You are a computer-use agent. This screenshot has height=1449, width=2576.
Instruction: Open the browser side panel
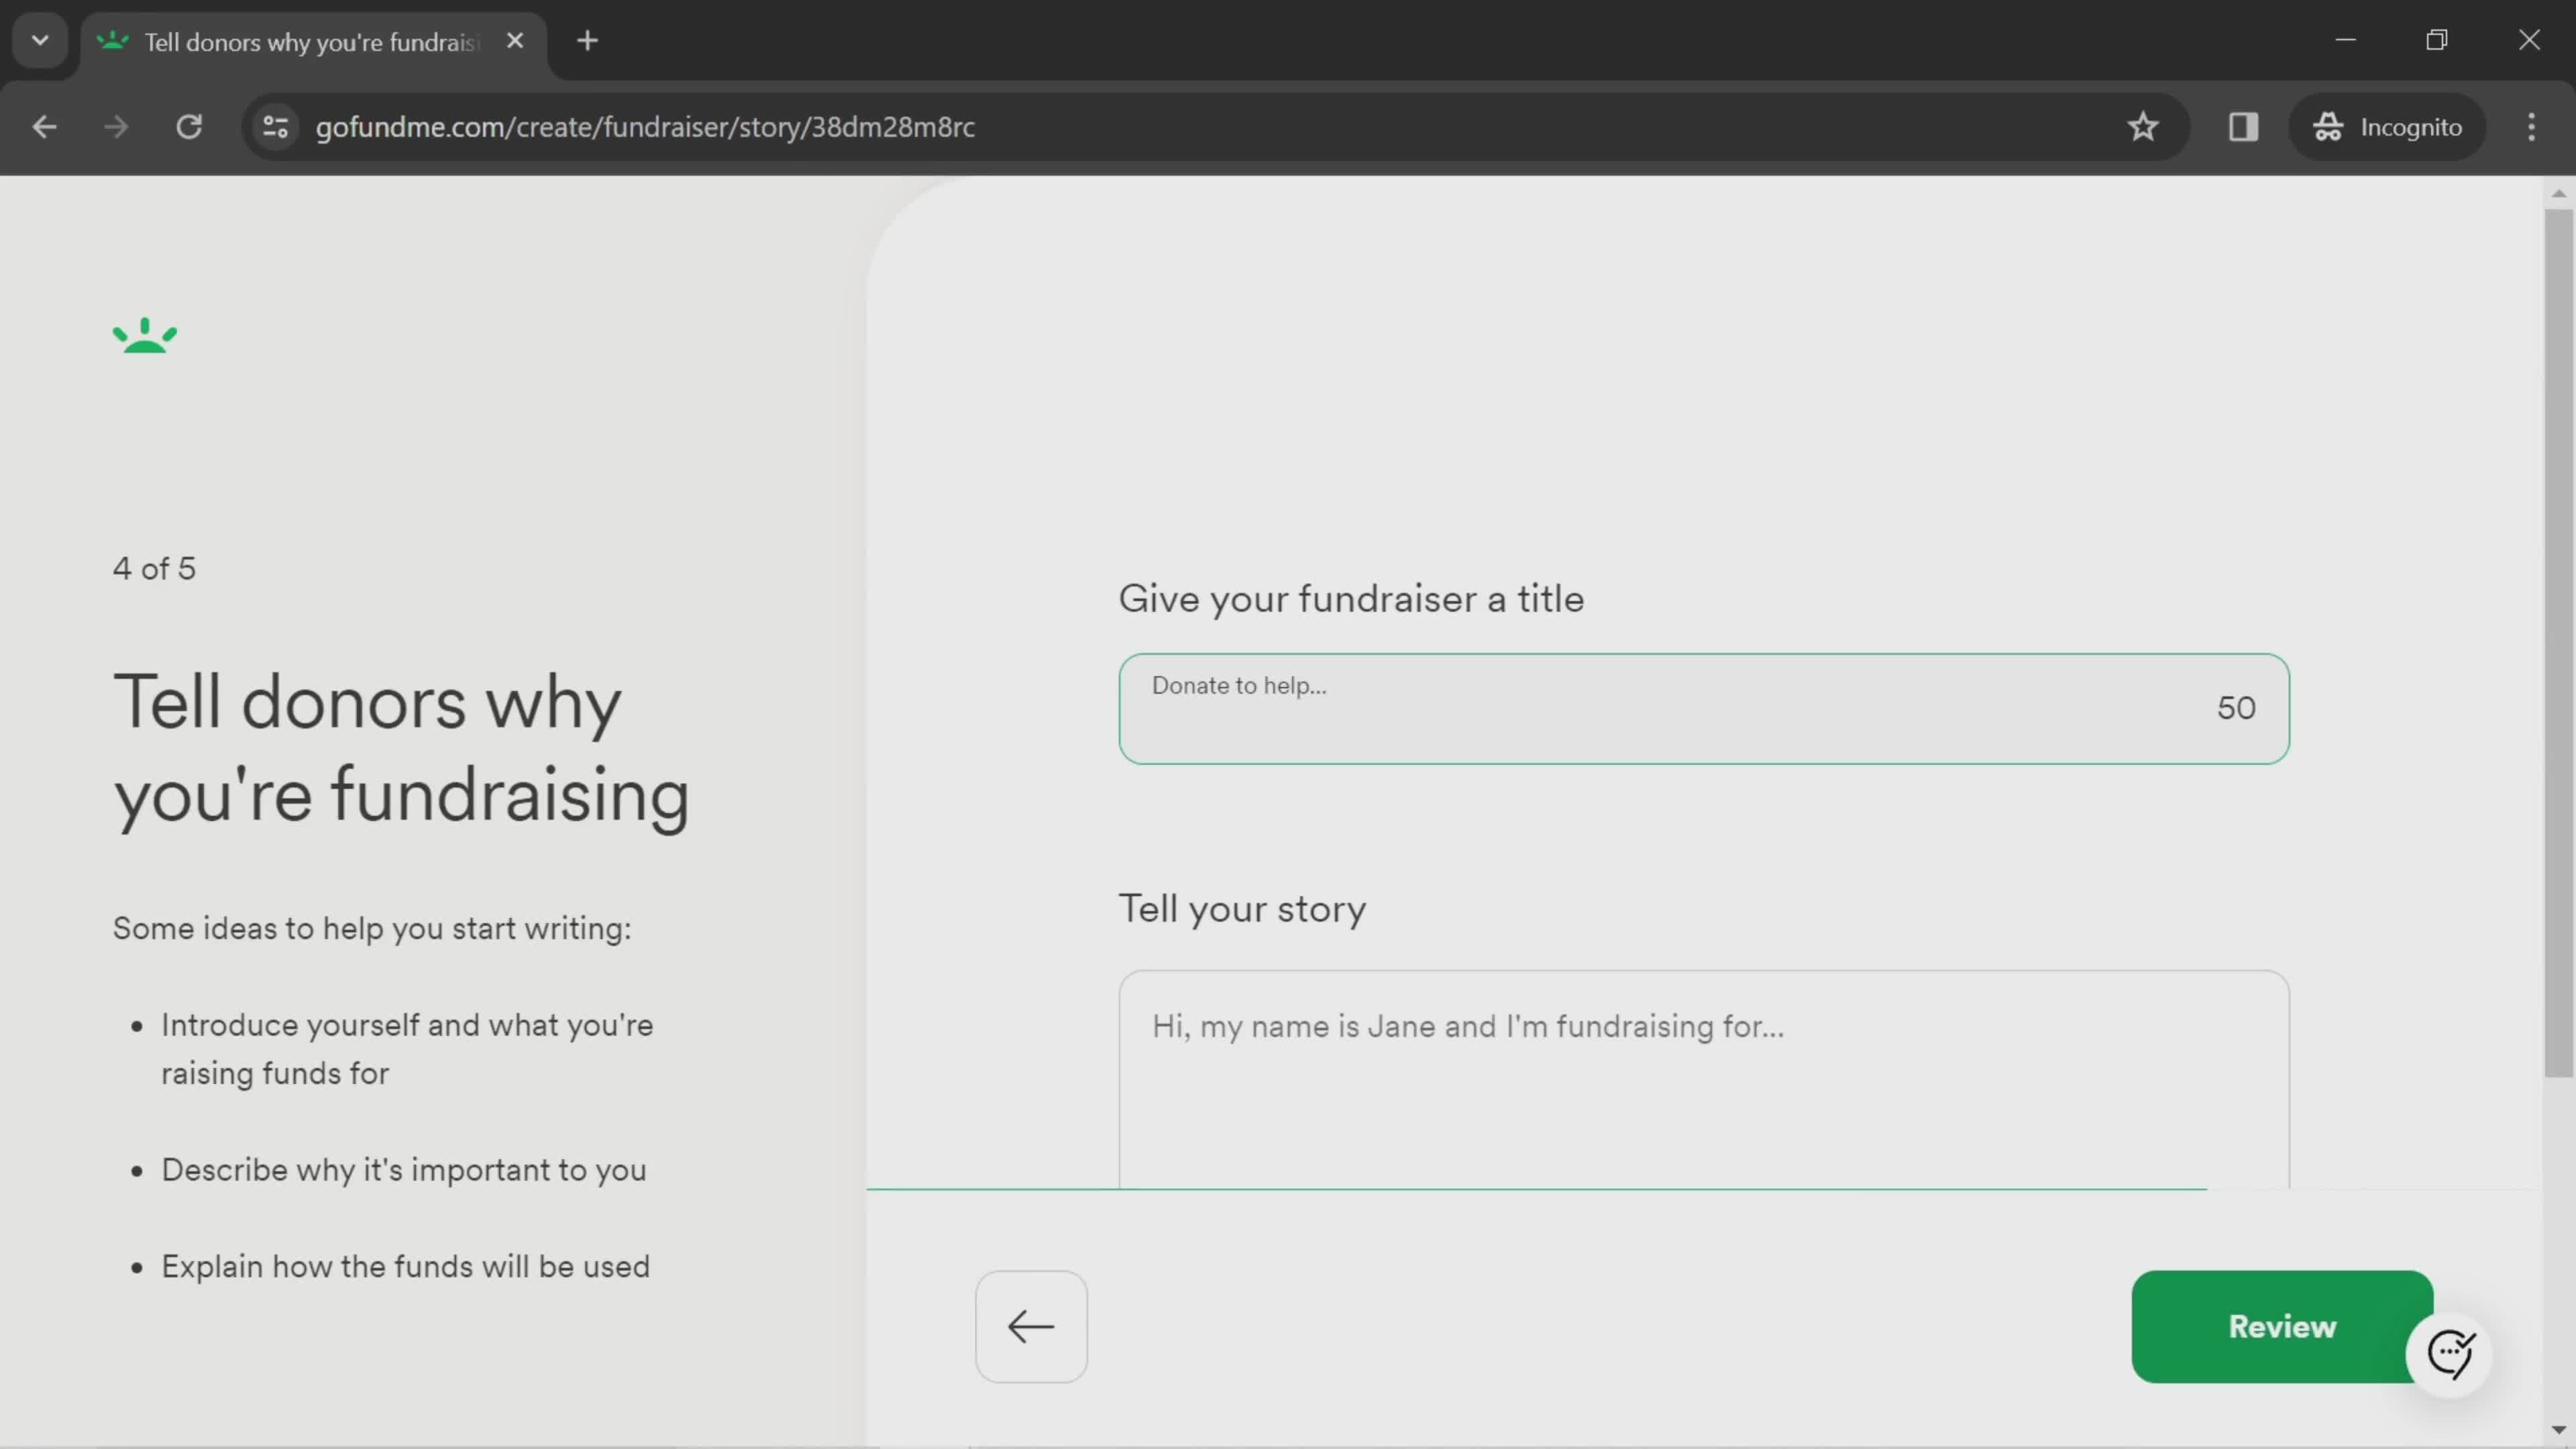click(x=2243, y=127)
